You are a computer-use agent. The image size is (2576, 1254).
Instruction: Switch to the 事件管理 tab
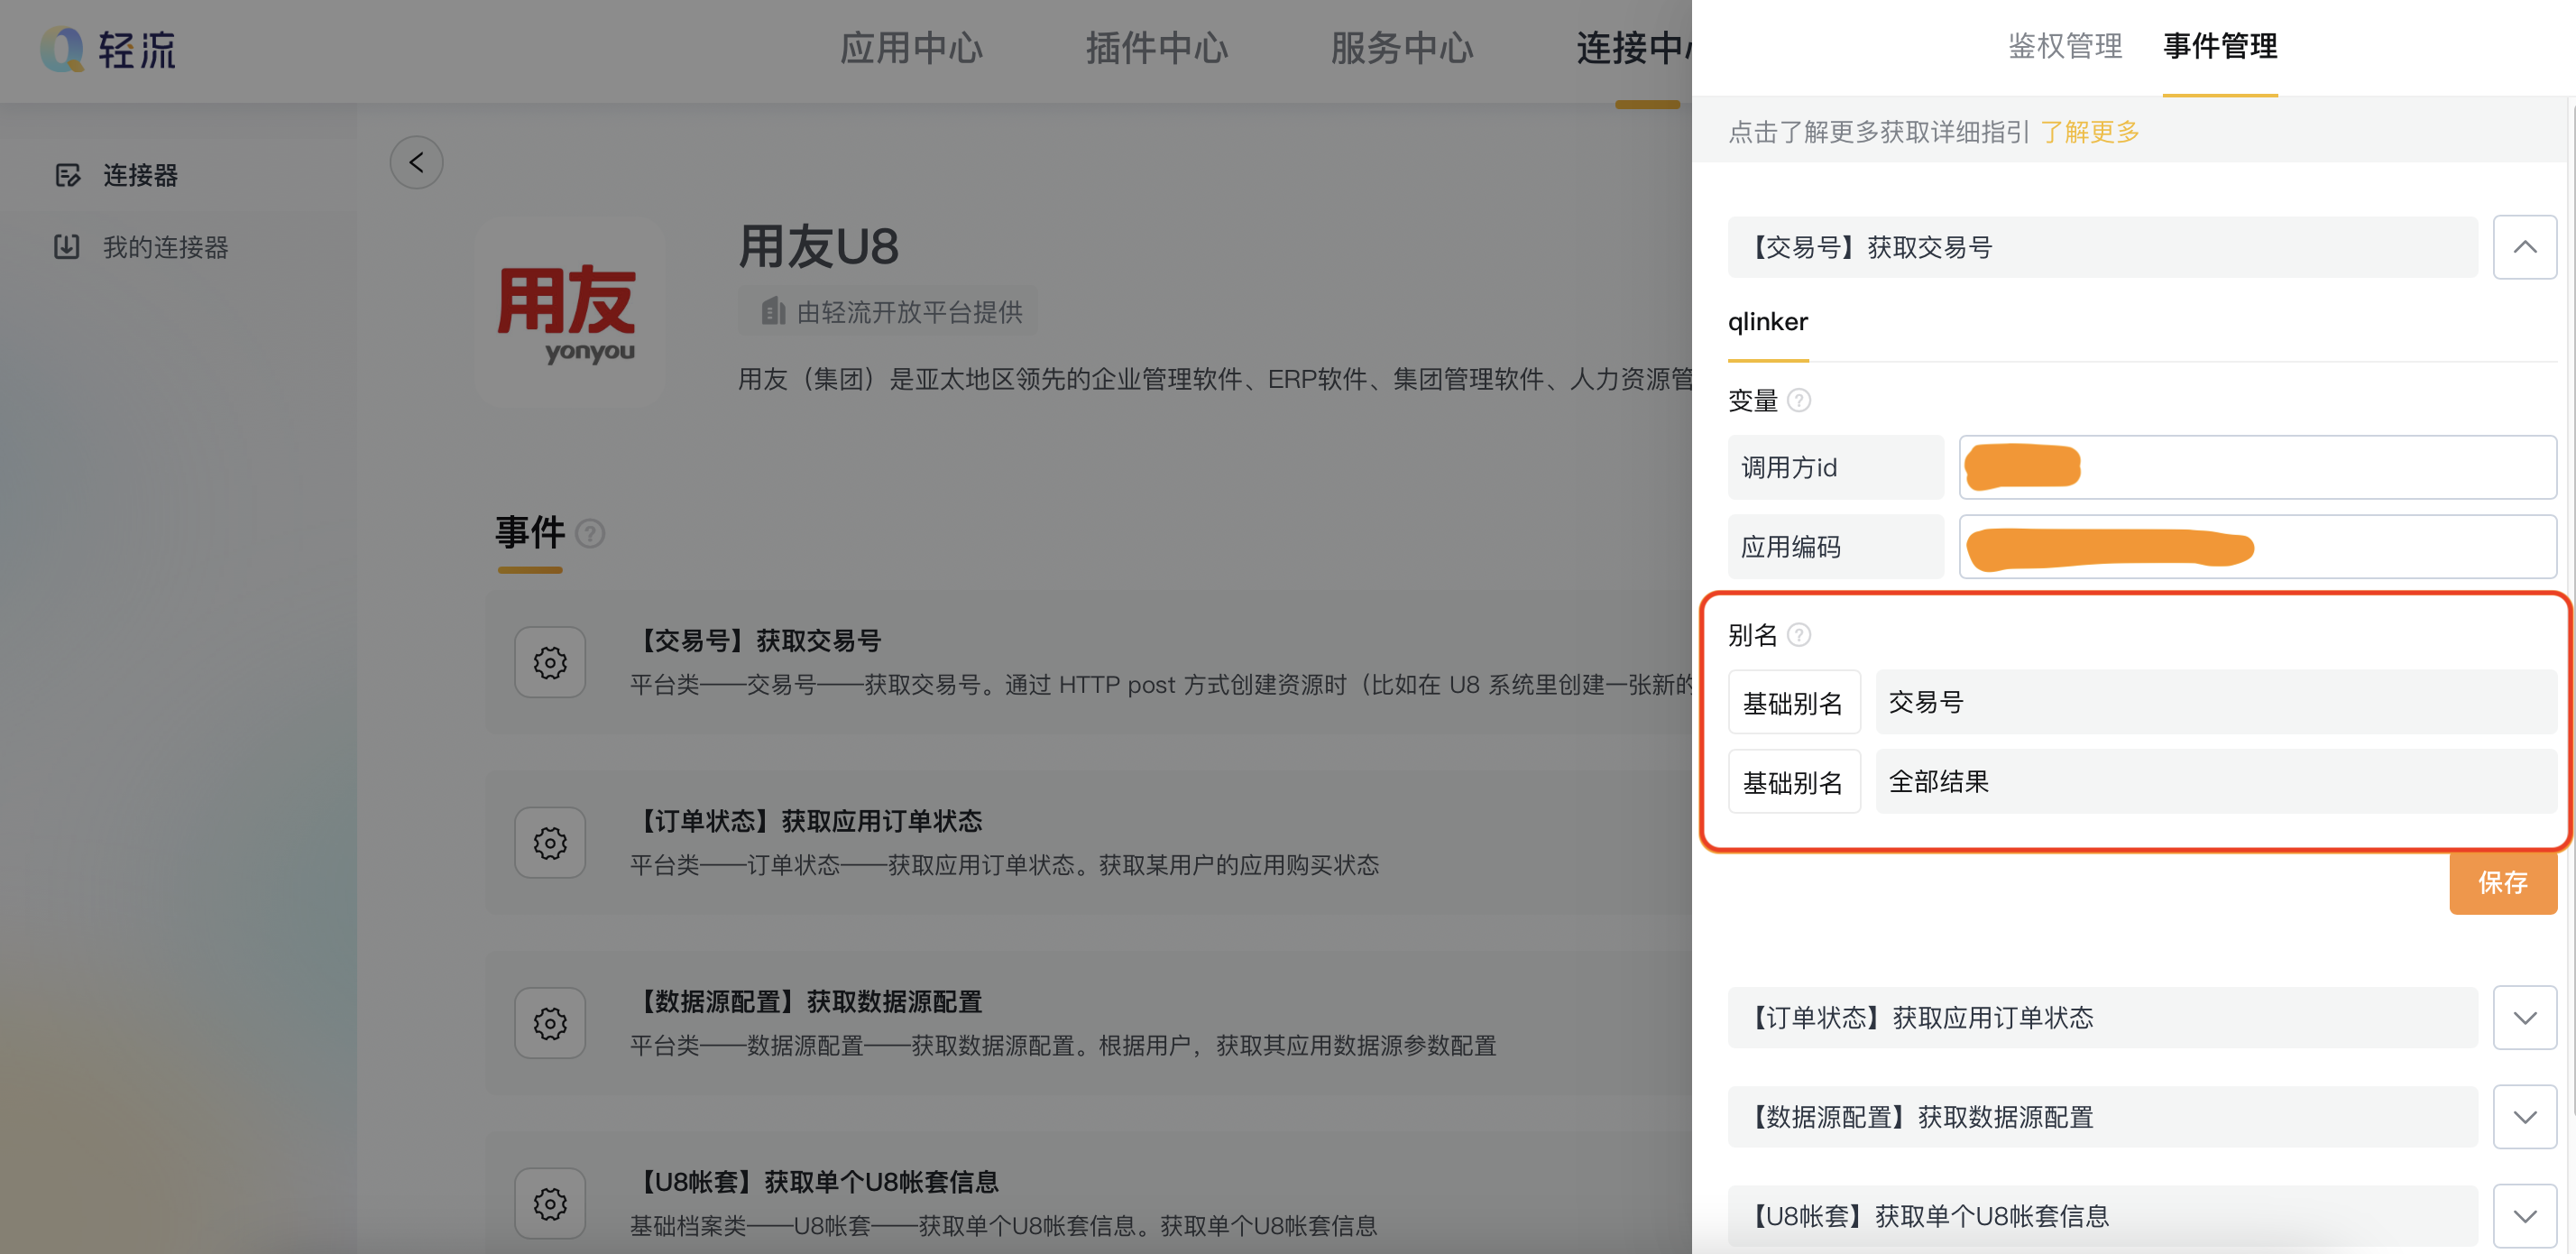pyautogui.click(x=2219, y=46)
